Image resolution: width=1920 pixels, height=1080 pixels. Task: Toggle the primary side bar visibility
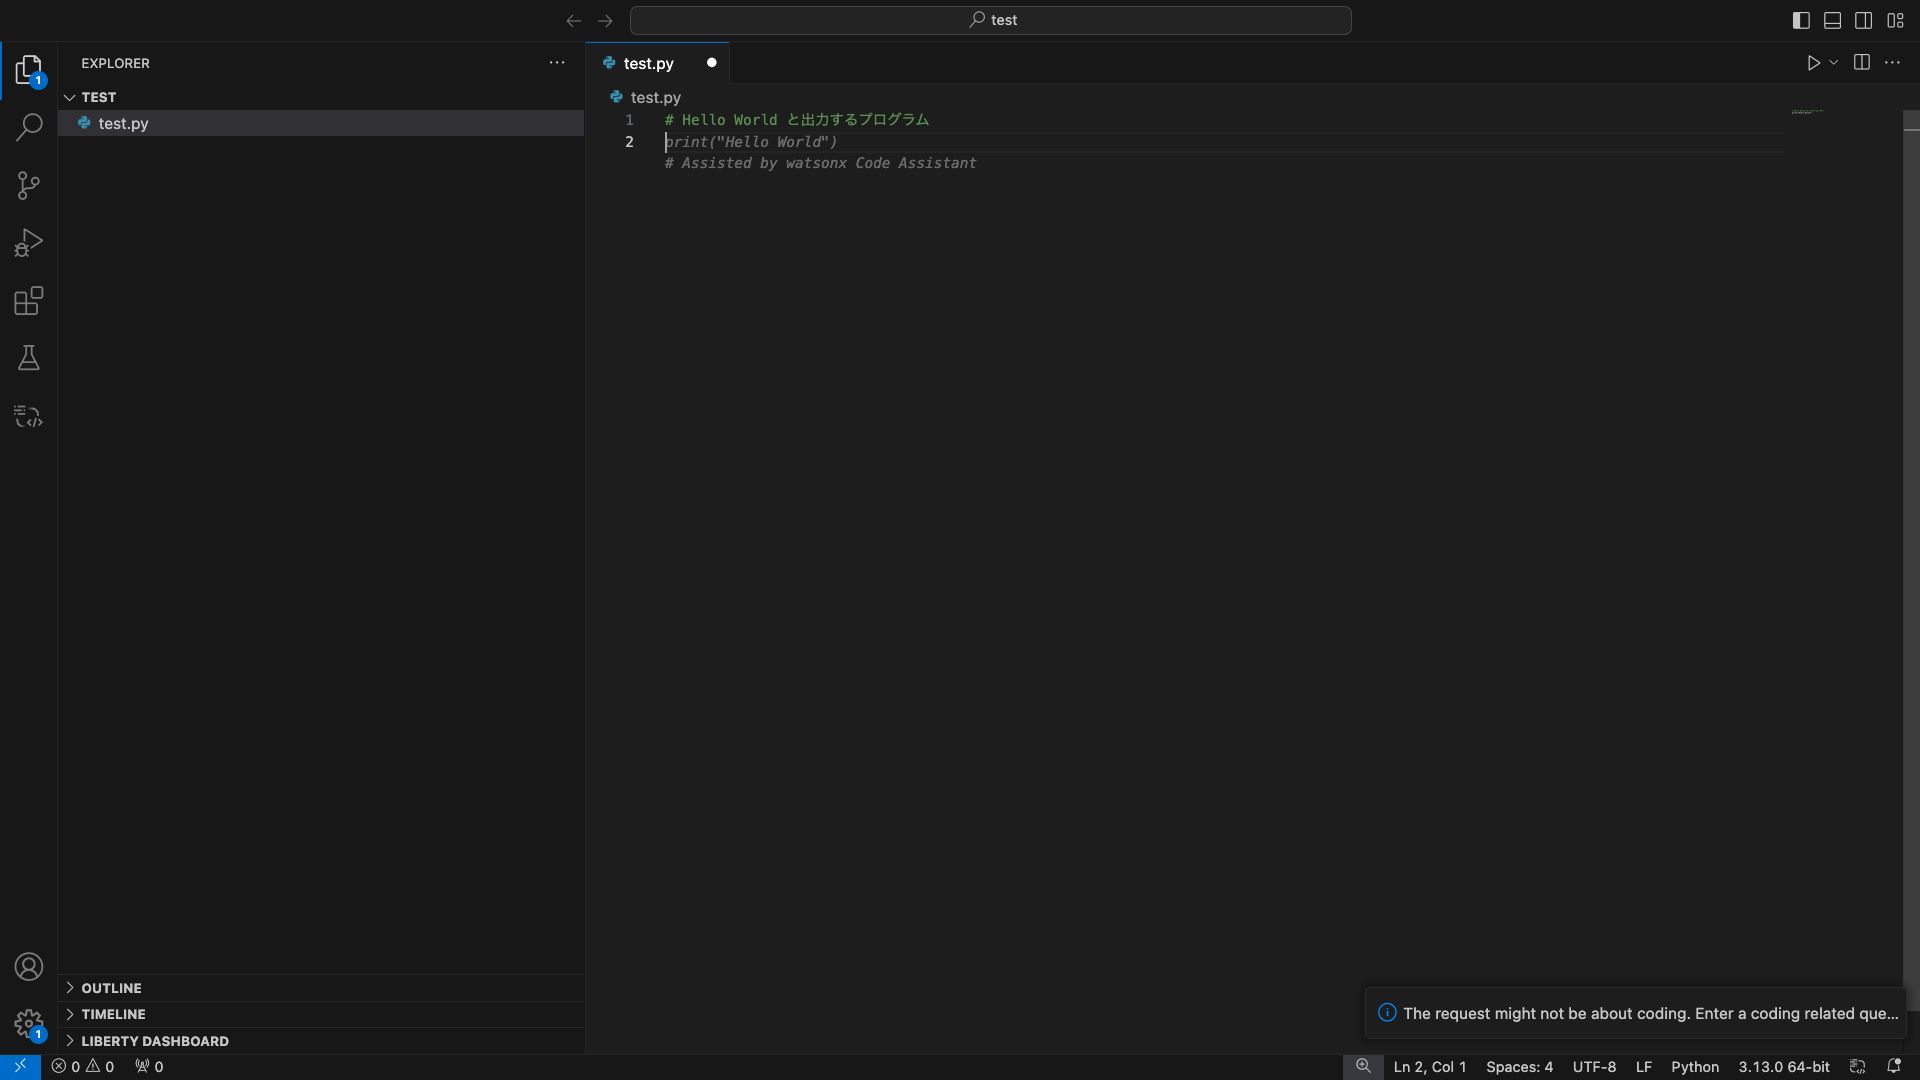pos(1801,20)
